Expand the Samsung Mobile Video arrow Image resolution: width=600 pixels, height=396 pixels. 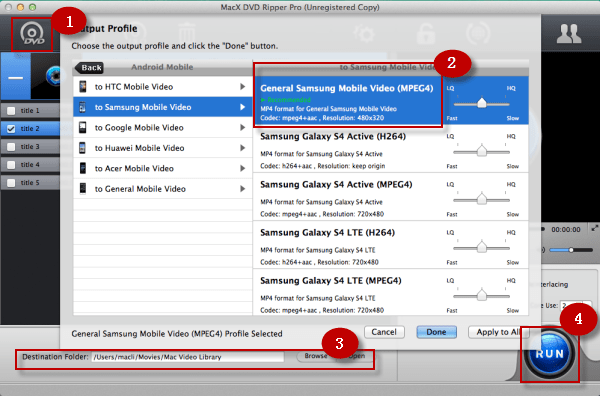coord(243,107)
